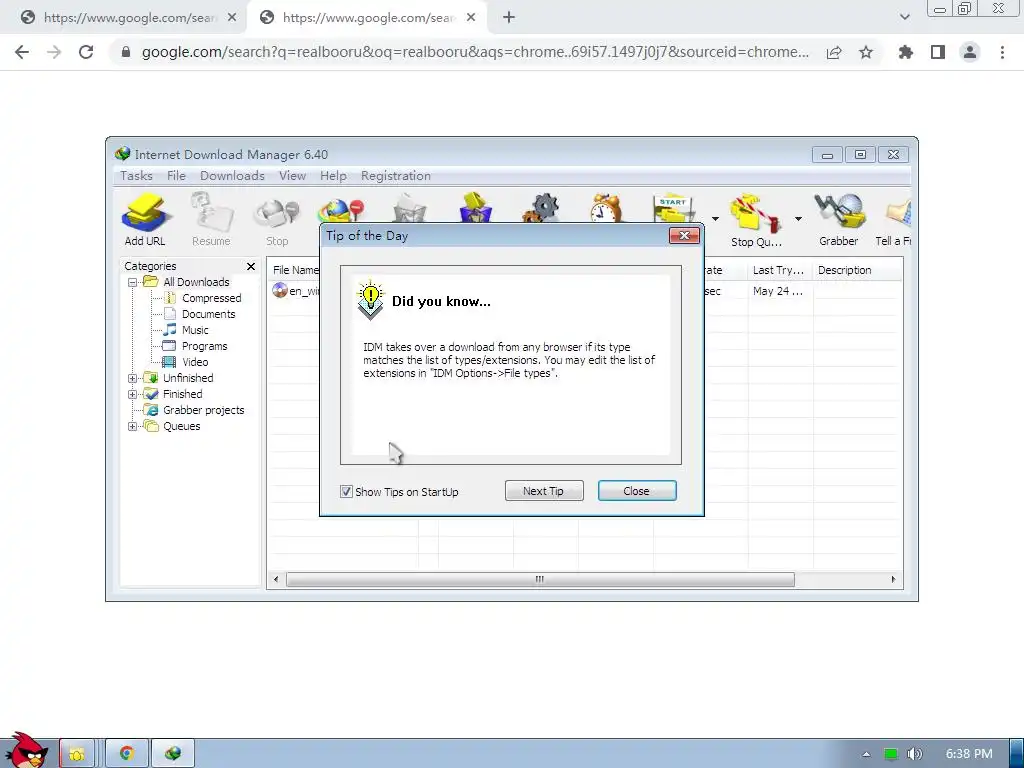Open Chrome three-dot menu

[1002, 52]
